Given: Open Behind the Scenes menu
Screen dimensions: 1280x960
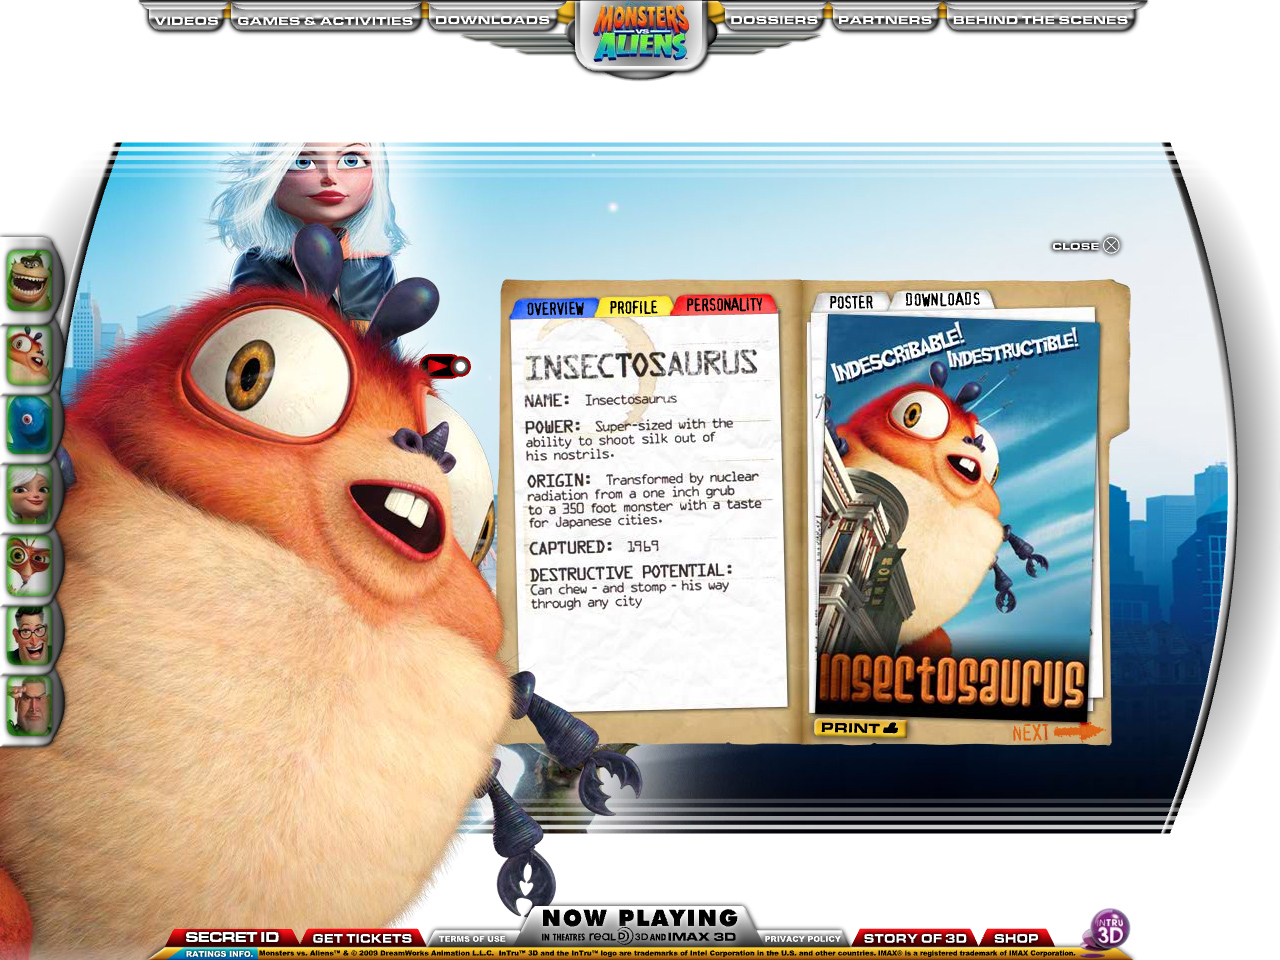Looking at the screenshot, I should tap(1040, 20).
